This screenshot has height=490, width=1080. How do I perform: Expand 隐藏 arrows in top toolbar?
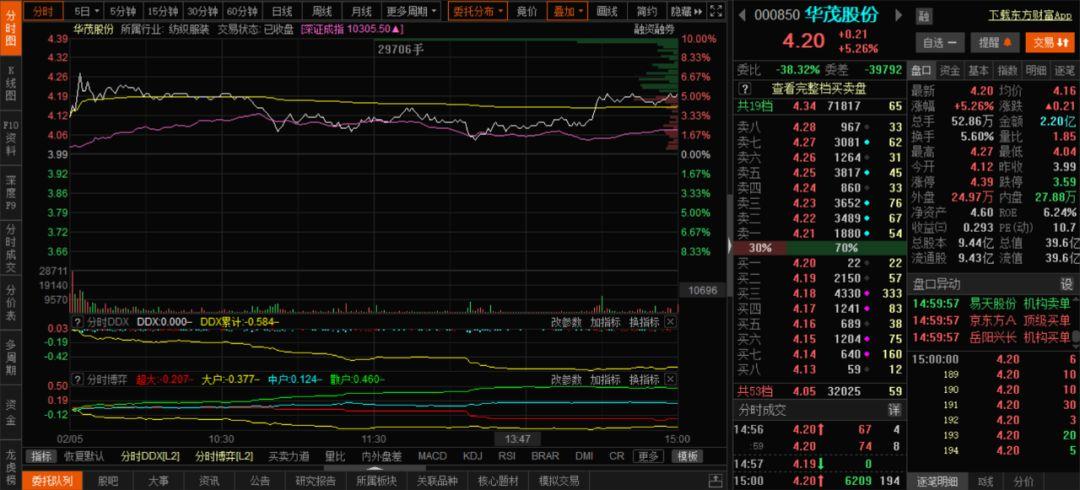click(687, 11)
